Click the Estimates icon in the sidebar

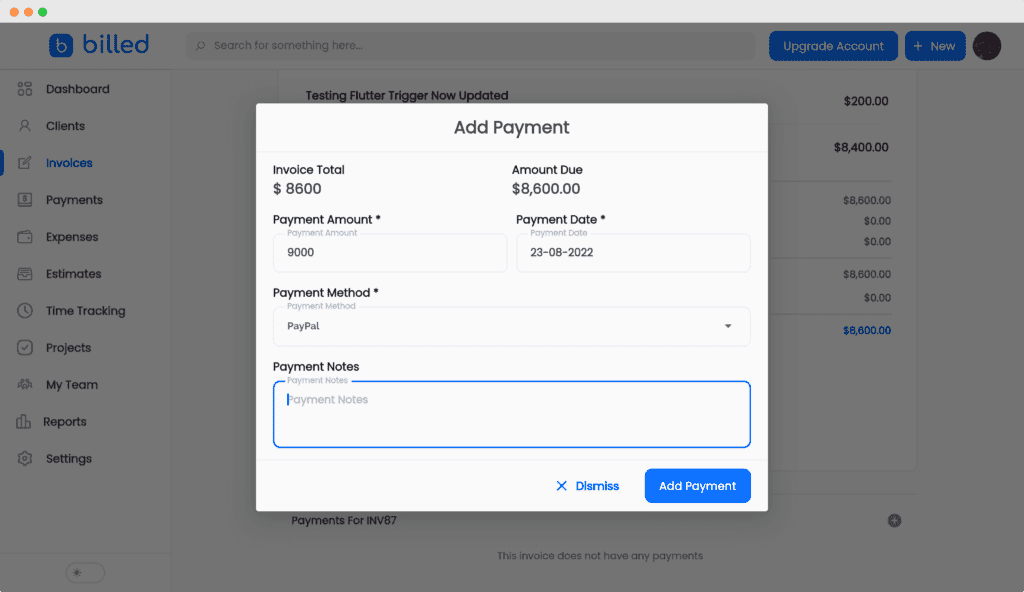24,273
